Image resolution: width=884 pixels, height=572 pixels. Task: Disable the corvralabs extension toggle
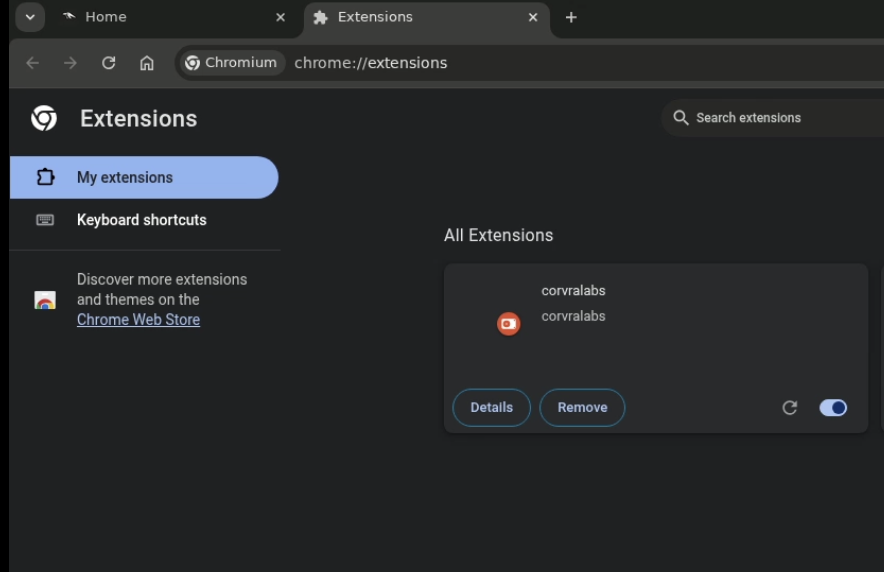tap(833, 407)
